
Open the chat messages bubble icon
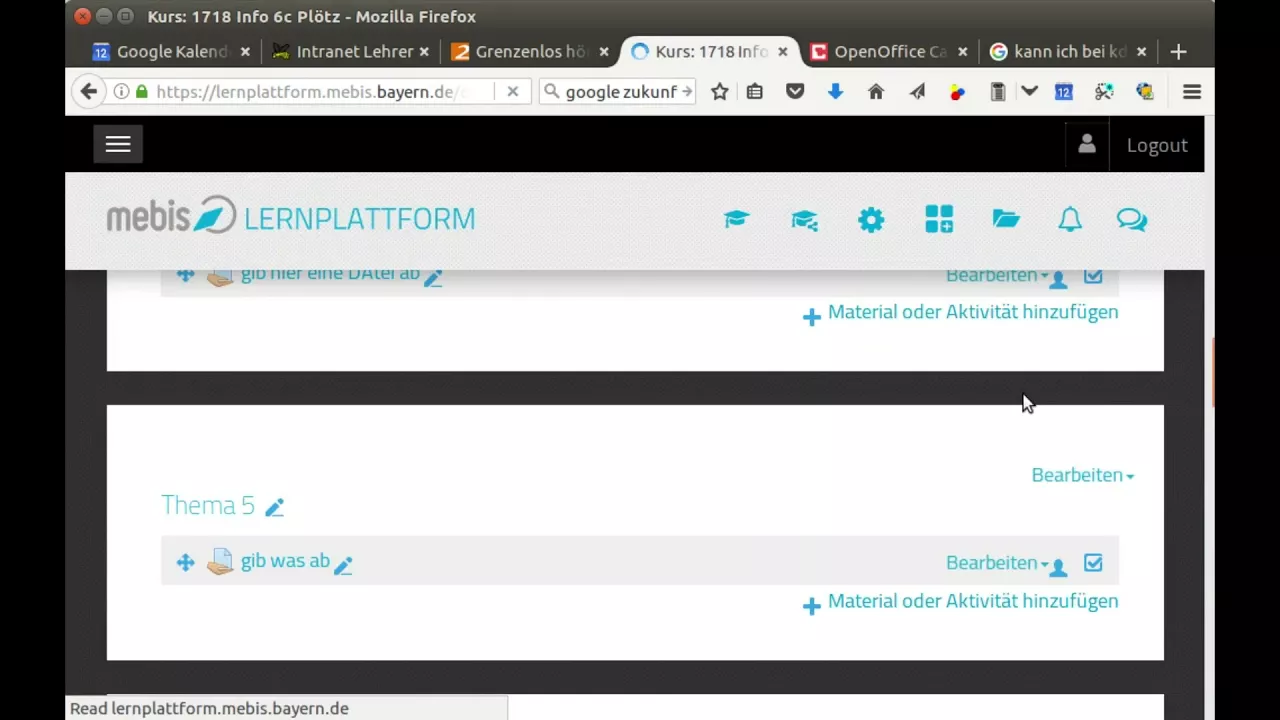tap(1132, 219)
